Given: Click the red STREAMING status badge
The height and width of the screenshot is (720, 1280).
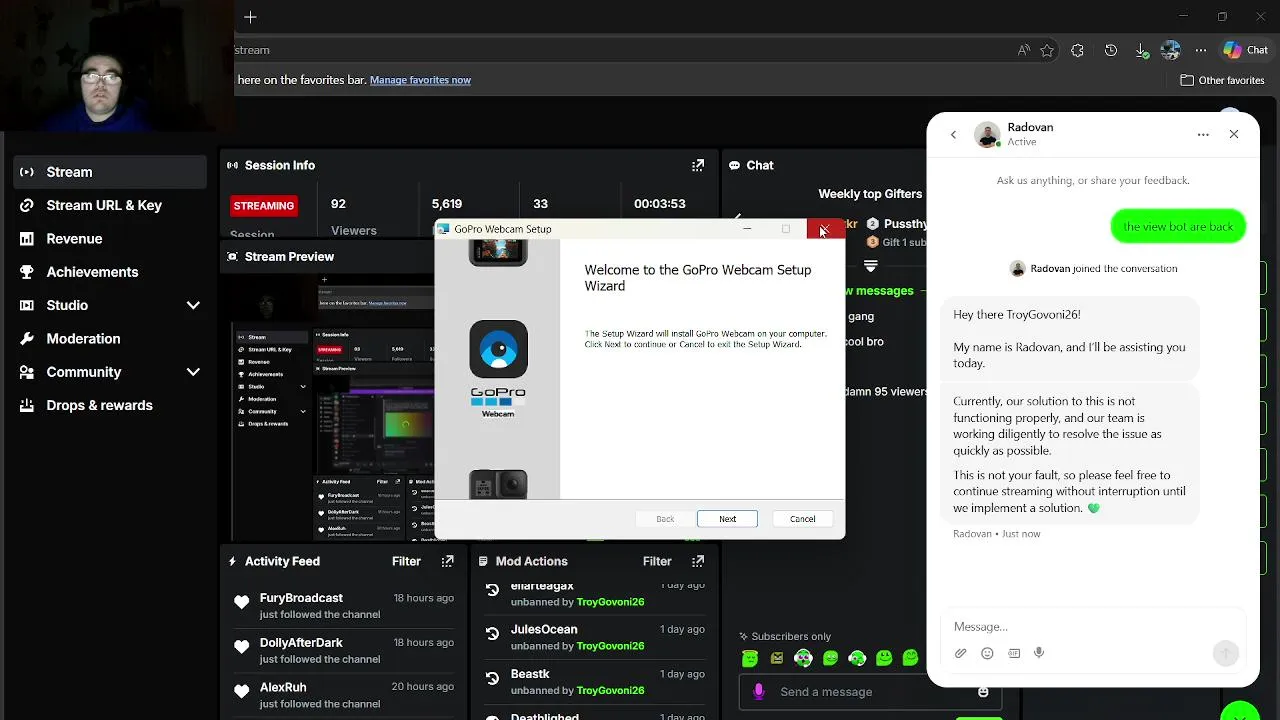Looking at the screenshot, I should (x=264, y=206).
